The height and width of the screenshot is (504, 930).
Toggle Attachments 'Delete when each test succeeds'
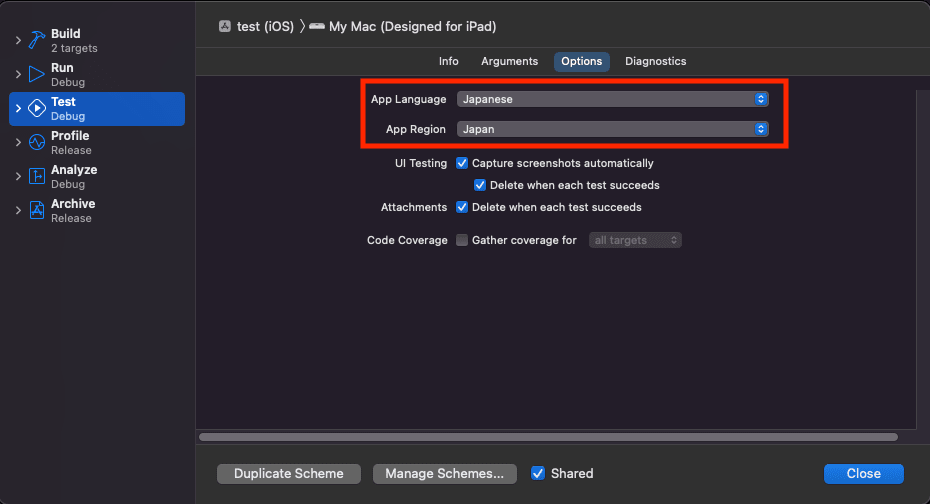click(x=462, y=207)
